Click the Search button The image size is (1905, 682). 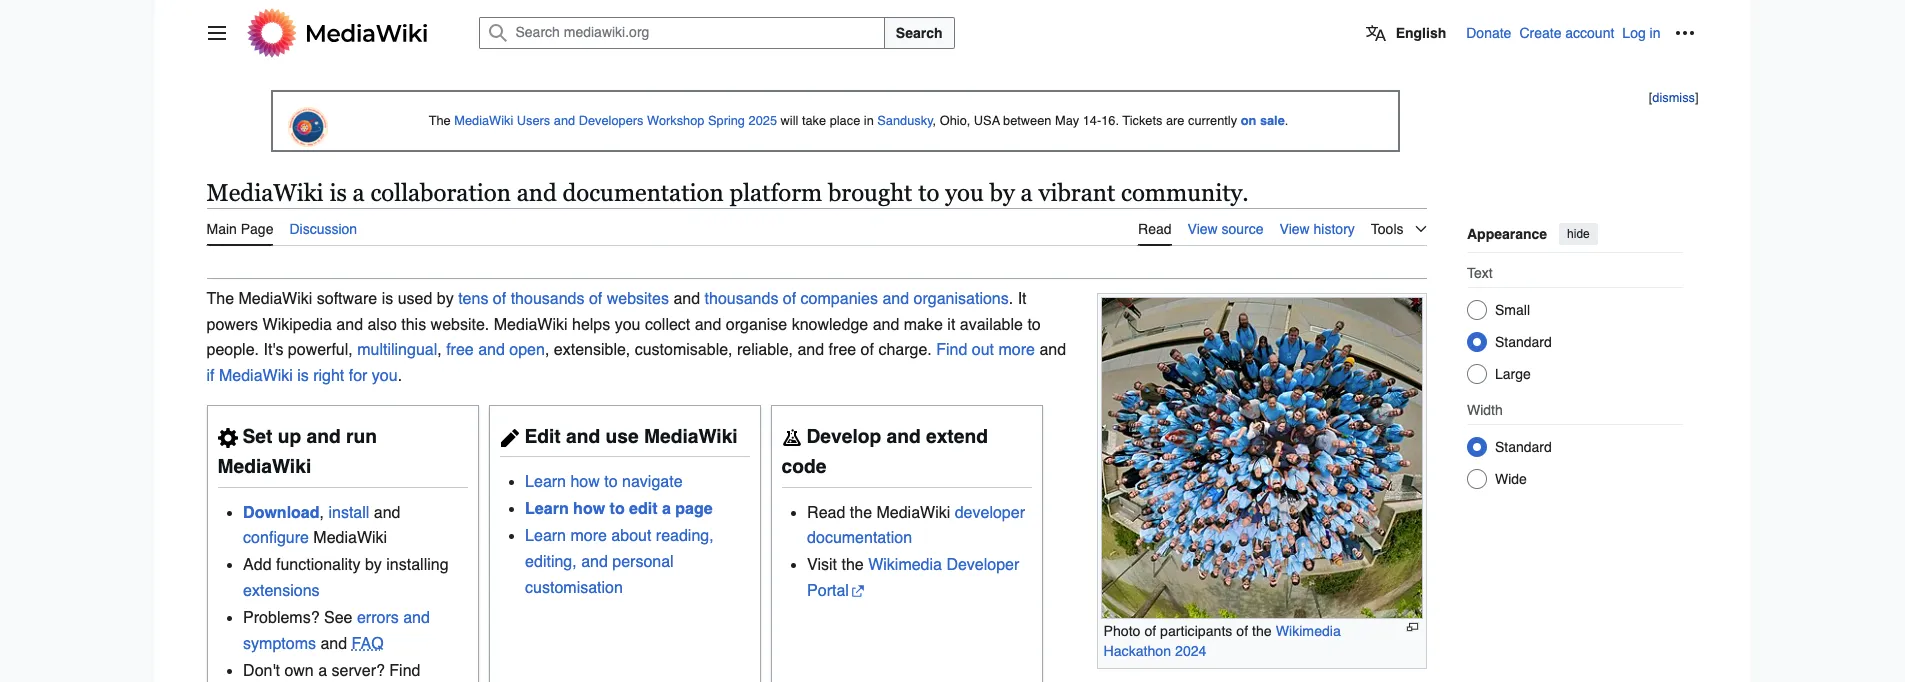coord(919,33)
